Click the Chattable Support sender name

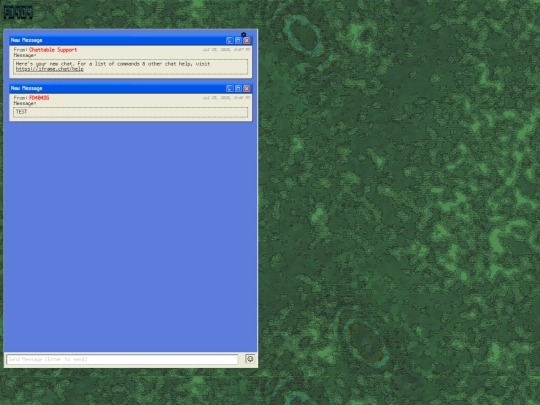(53, 50)
